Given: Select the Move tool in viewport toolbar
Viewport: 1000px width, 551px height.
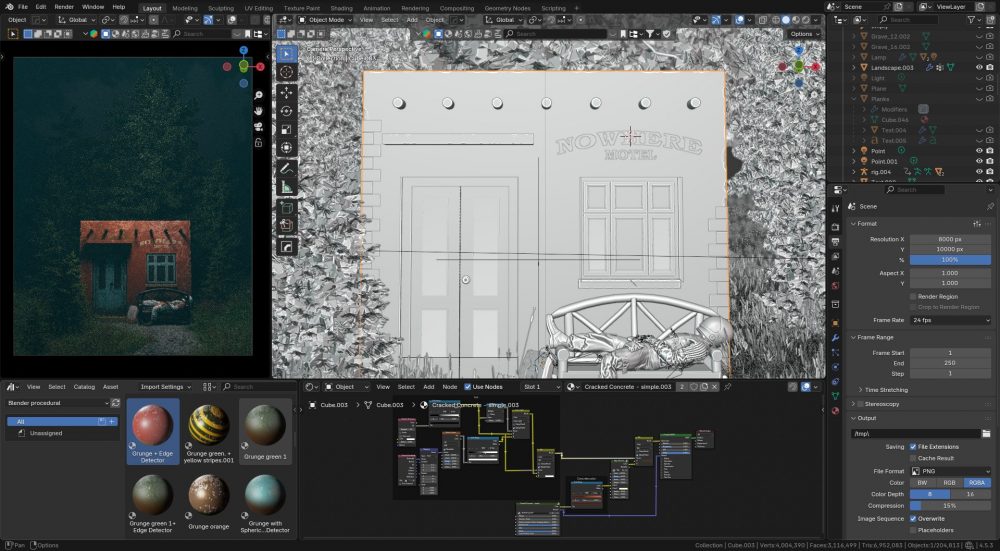Looking at the screenshot, I should (286, 92).
